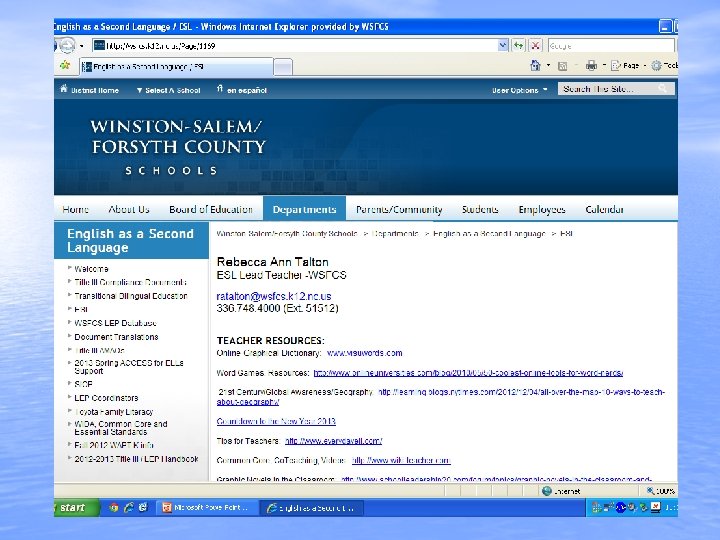
Task: Click the feeds icon in toolbar
Action: [x=562, y=66]
